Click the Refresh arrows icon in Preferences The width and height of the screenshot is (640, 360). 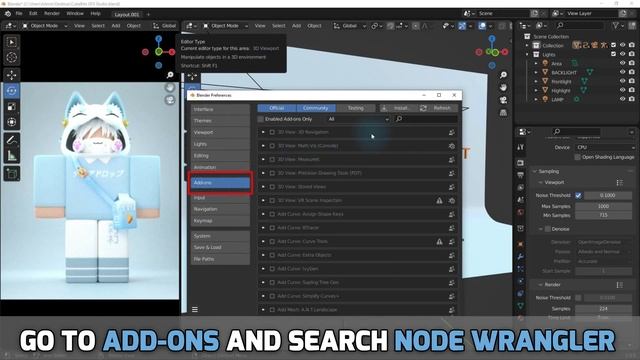(423, 108)
